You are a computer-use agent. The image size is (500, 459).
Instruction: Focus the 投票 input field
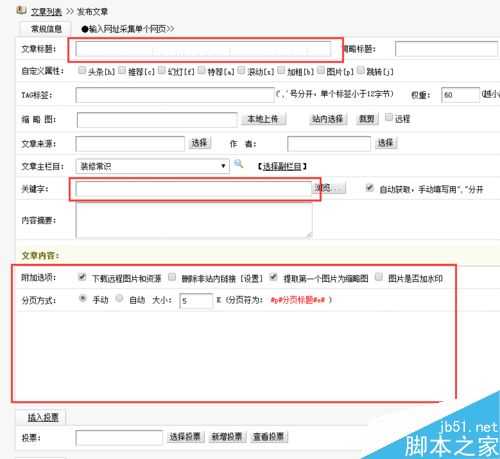click(119, 438)
